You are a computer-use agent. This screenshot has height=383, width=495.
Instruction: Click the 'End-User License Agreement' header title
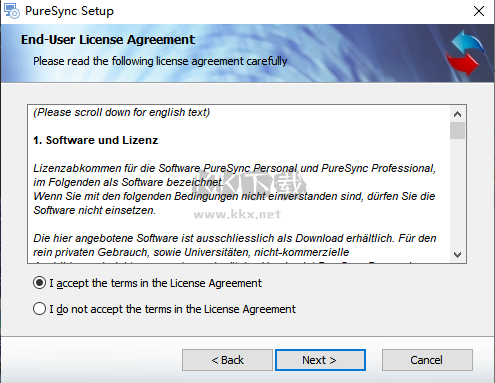pos(108,40)
